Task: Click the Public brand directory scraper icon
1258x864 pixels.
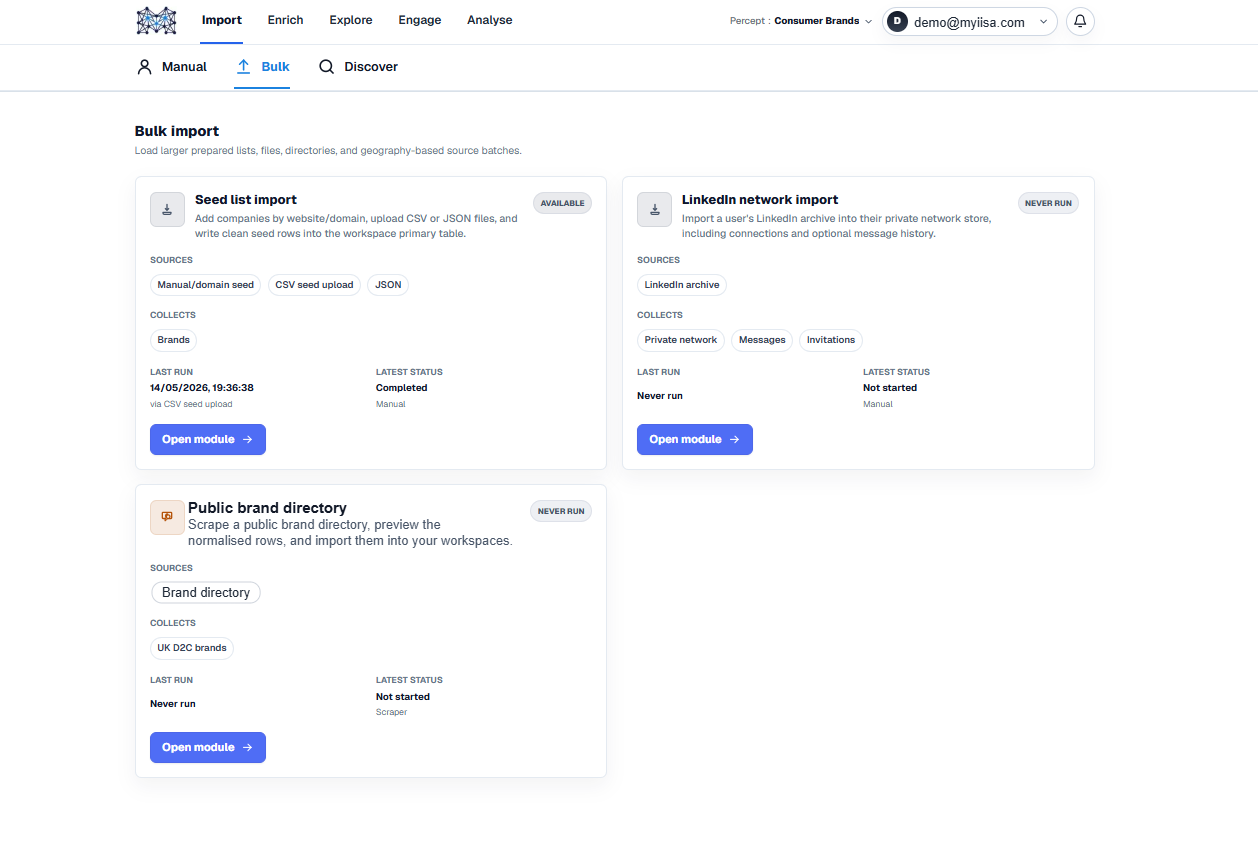Action: pos(167,517)
